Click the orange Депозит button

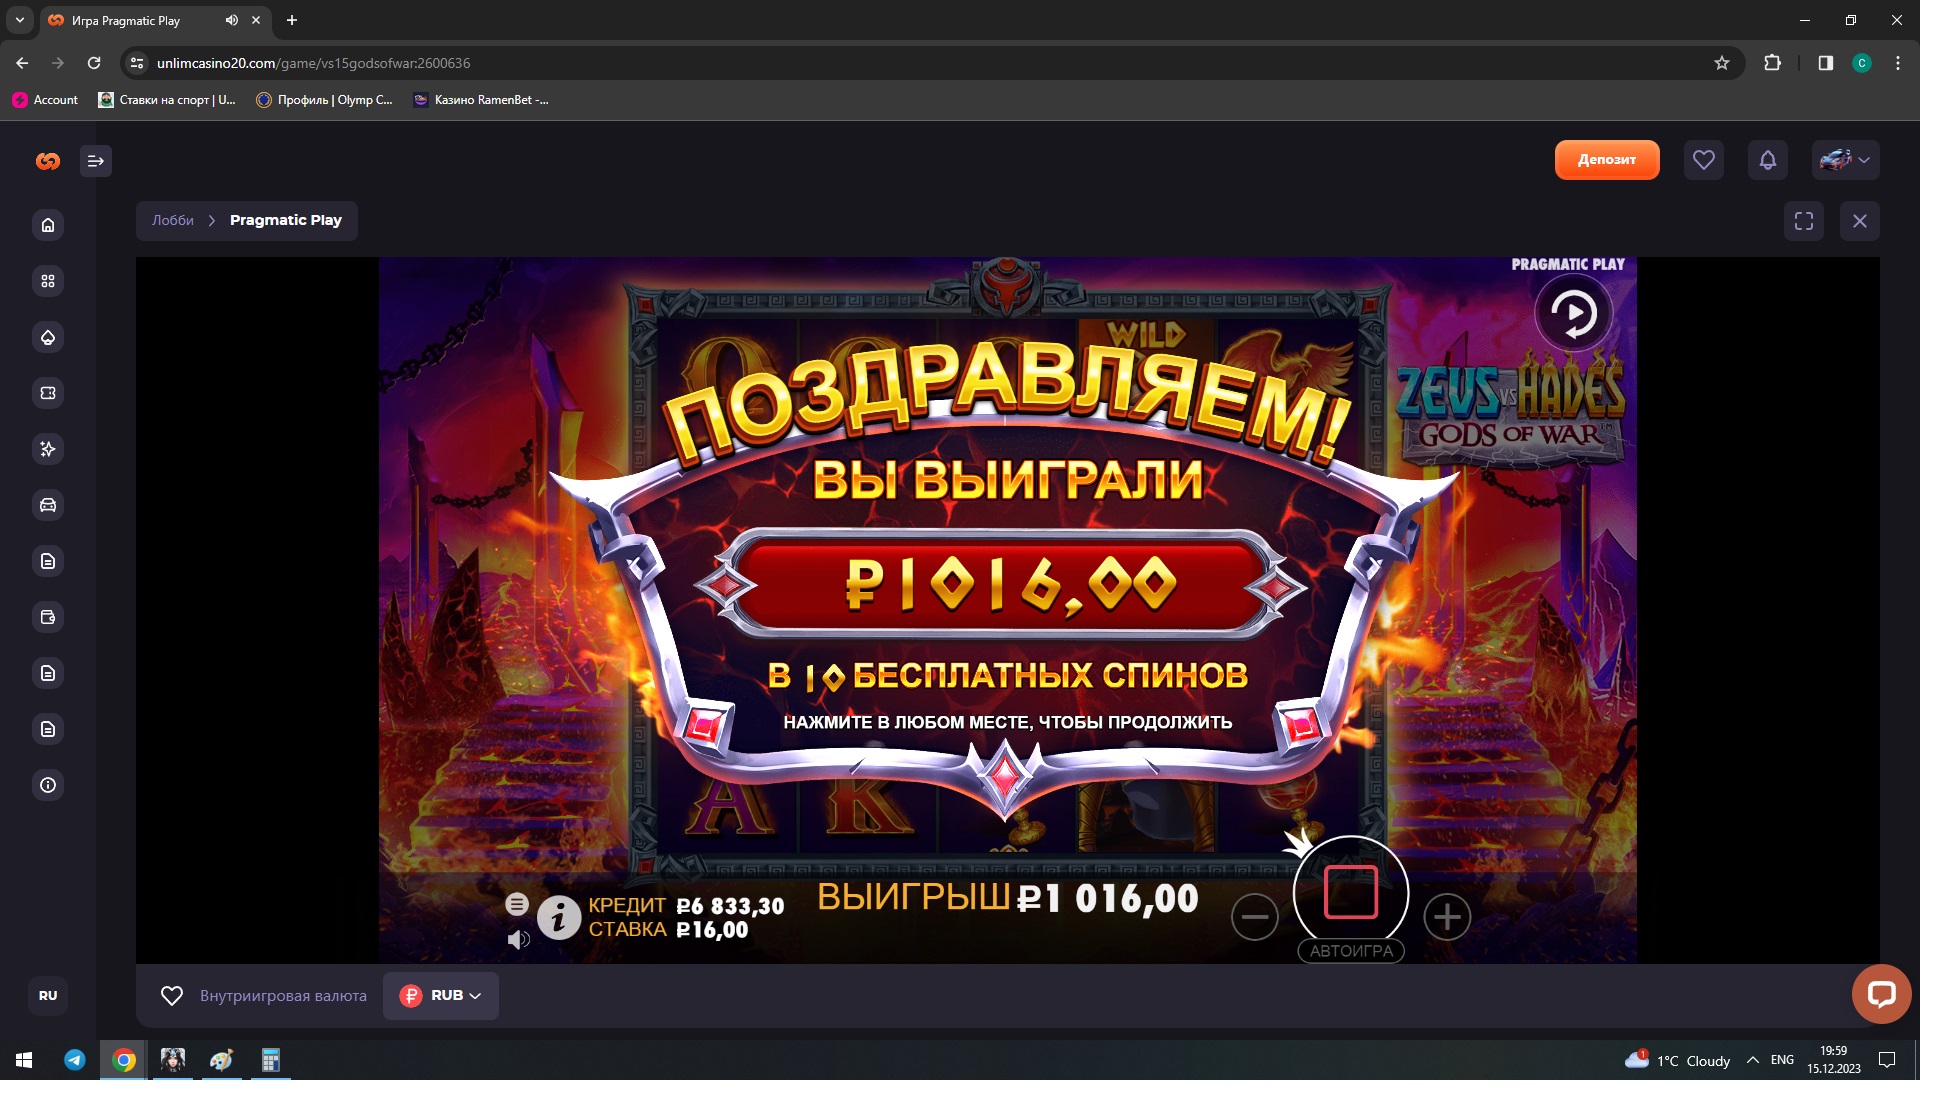1607,160
